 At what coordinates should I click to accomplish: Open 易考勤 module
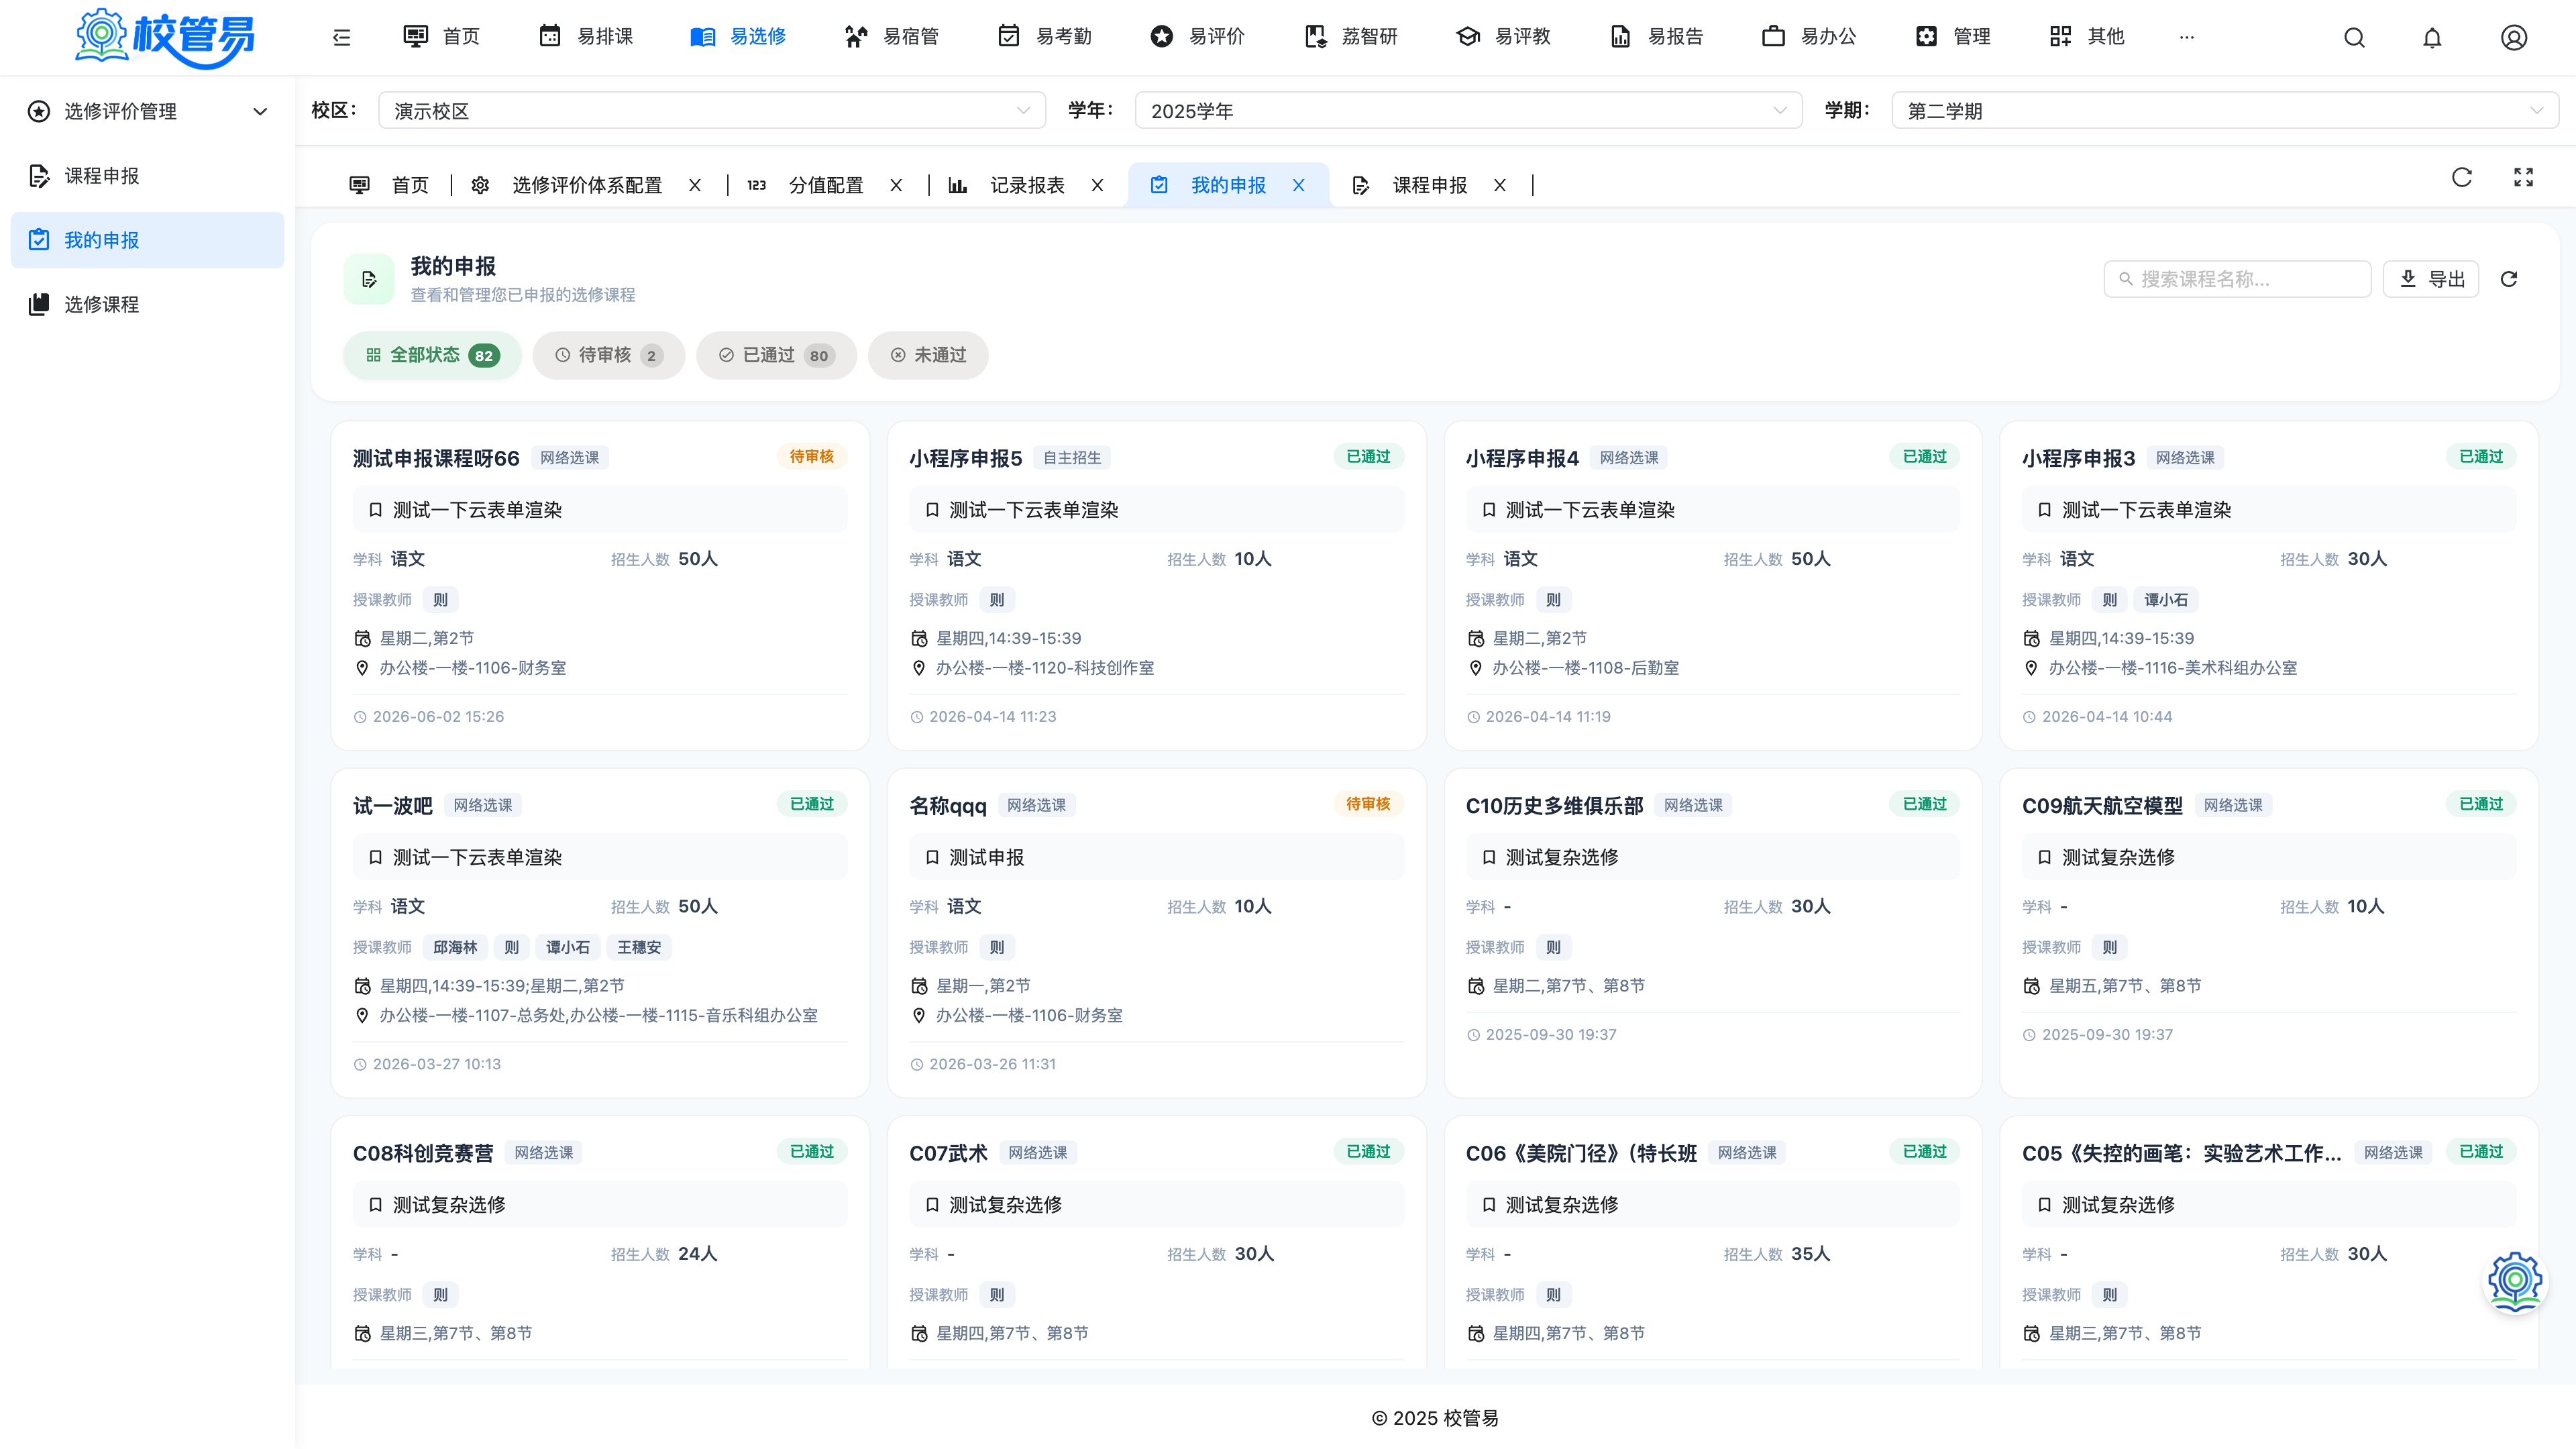point(1045,37)
